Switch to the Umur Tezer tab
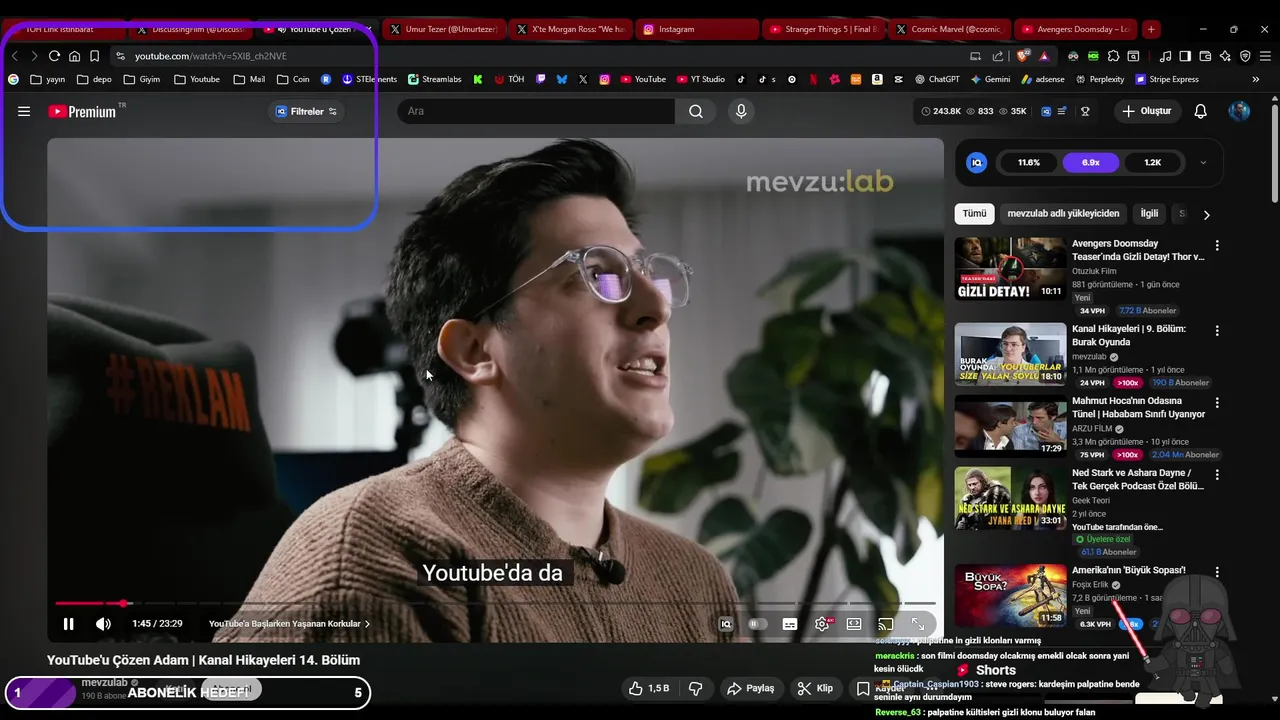This screenshot has height=720, width=1280. pyautogui.click(x=442, y=29)
